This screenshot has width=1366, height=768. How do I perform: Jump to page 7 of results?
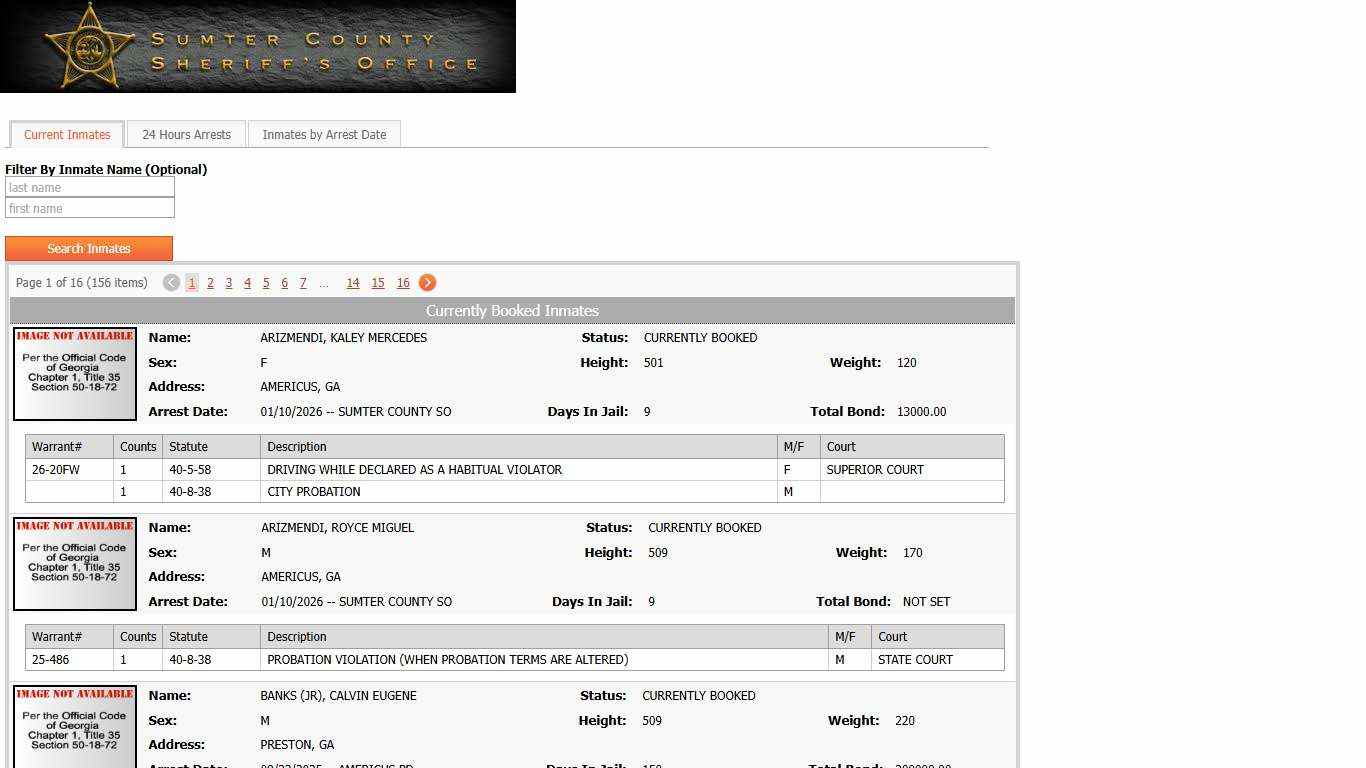(303, 283)
